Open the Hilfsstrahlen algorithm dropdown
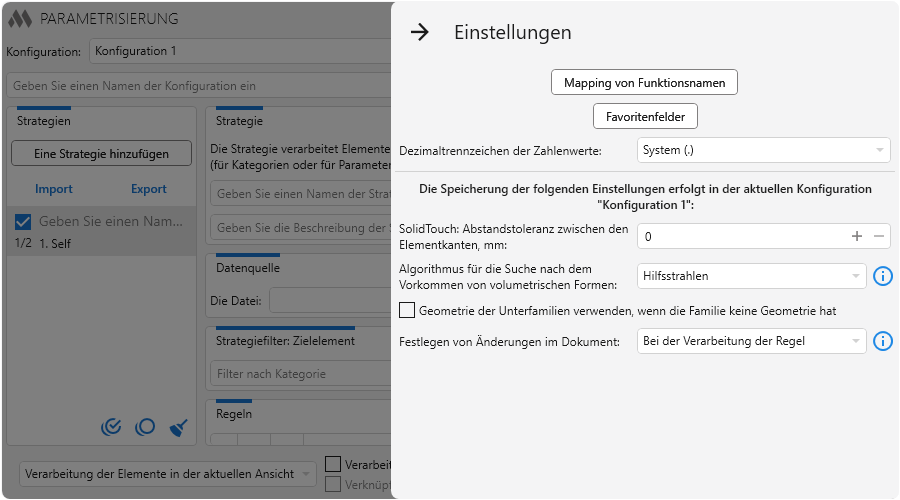 tap(751, 276)
